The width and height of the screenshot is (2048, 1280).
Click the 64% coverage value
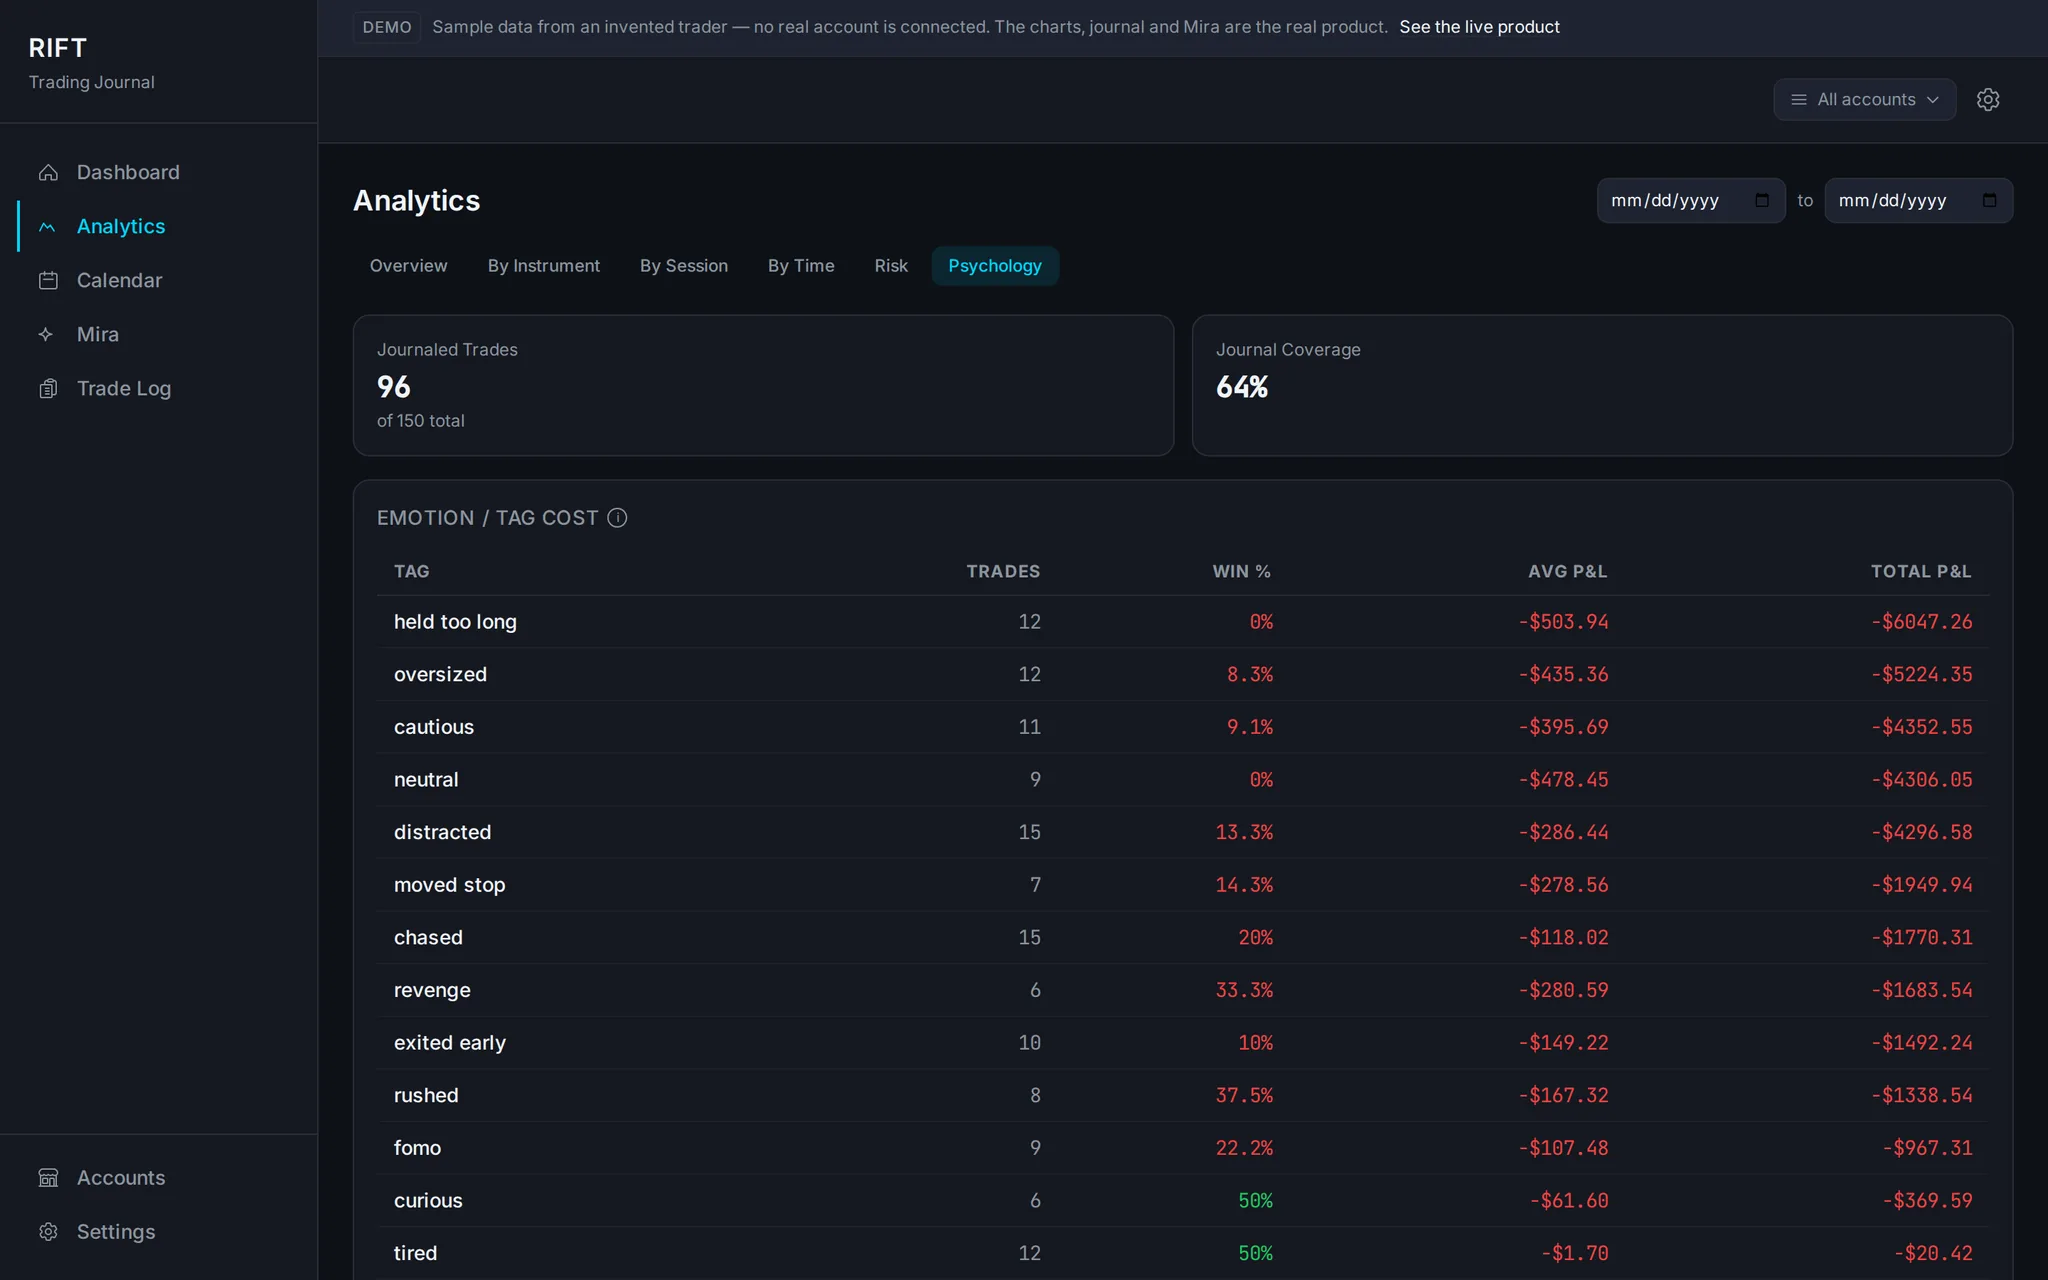(1242, 387)
